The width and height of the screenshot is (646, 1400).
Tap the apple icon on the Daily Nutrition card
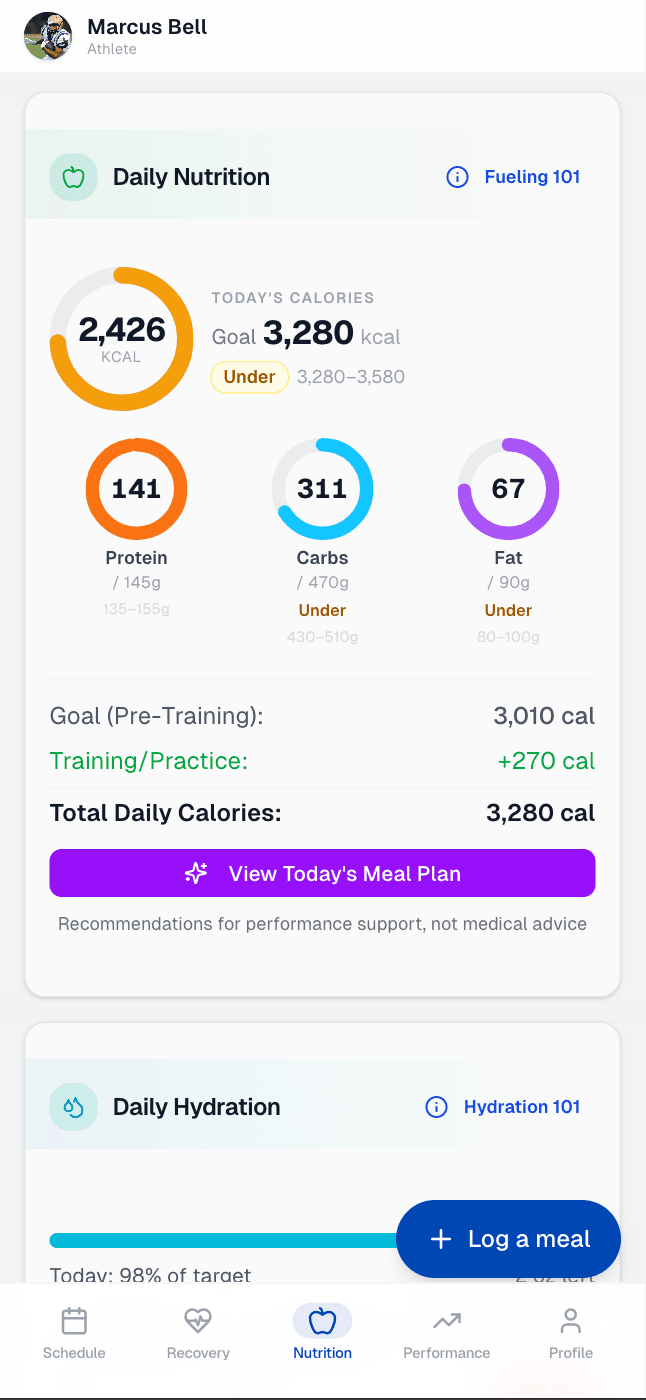[73, 177]
